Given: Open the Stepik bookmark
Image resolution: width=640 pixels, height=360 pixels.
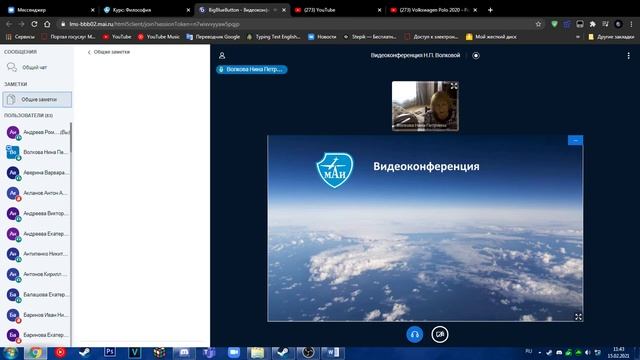Looking at the screenshot, I should (x=370, y=37).
